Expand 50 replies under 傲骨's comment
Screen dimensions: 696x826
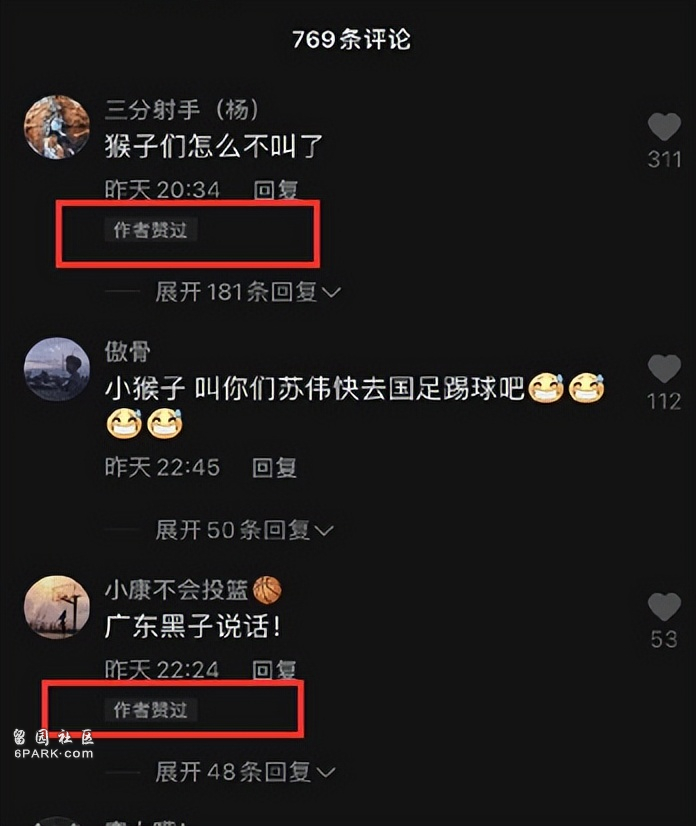pyautogui.click(x=244, y=530)
